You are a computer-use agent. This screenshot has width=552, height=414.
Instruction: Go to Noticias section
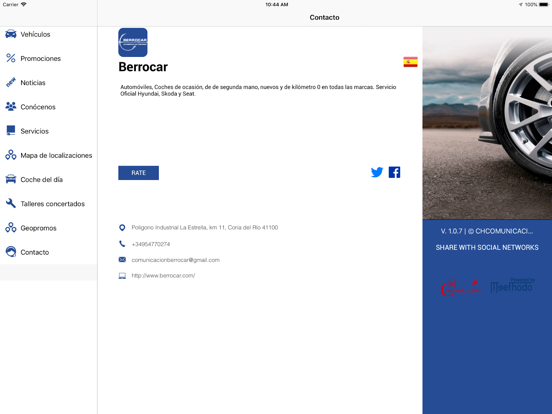coord(49,83)
